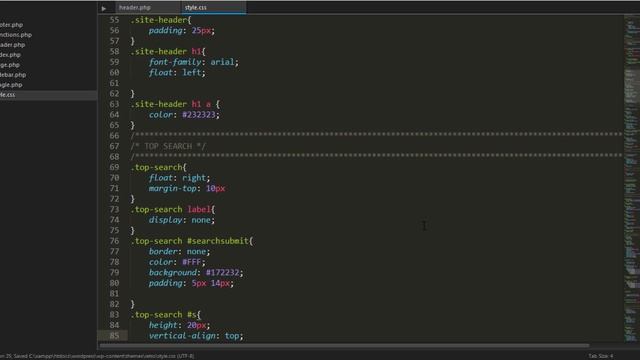The width and height of the screenshot is (640, 360).
Task: Click background value #172232 on line 79
Action: click(222, 272)
